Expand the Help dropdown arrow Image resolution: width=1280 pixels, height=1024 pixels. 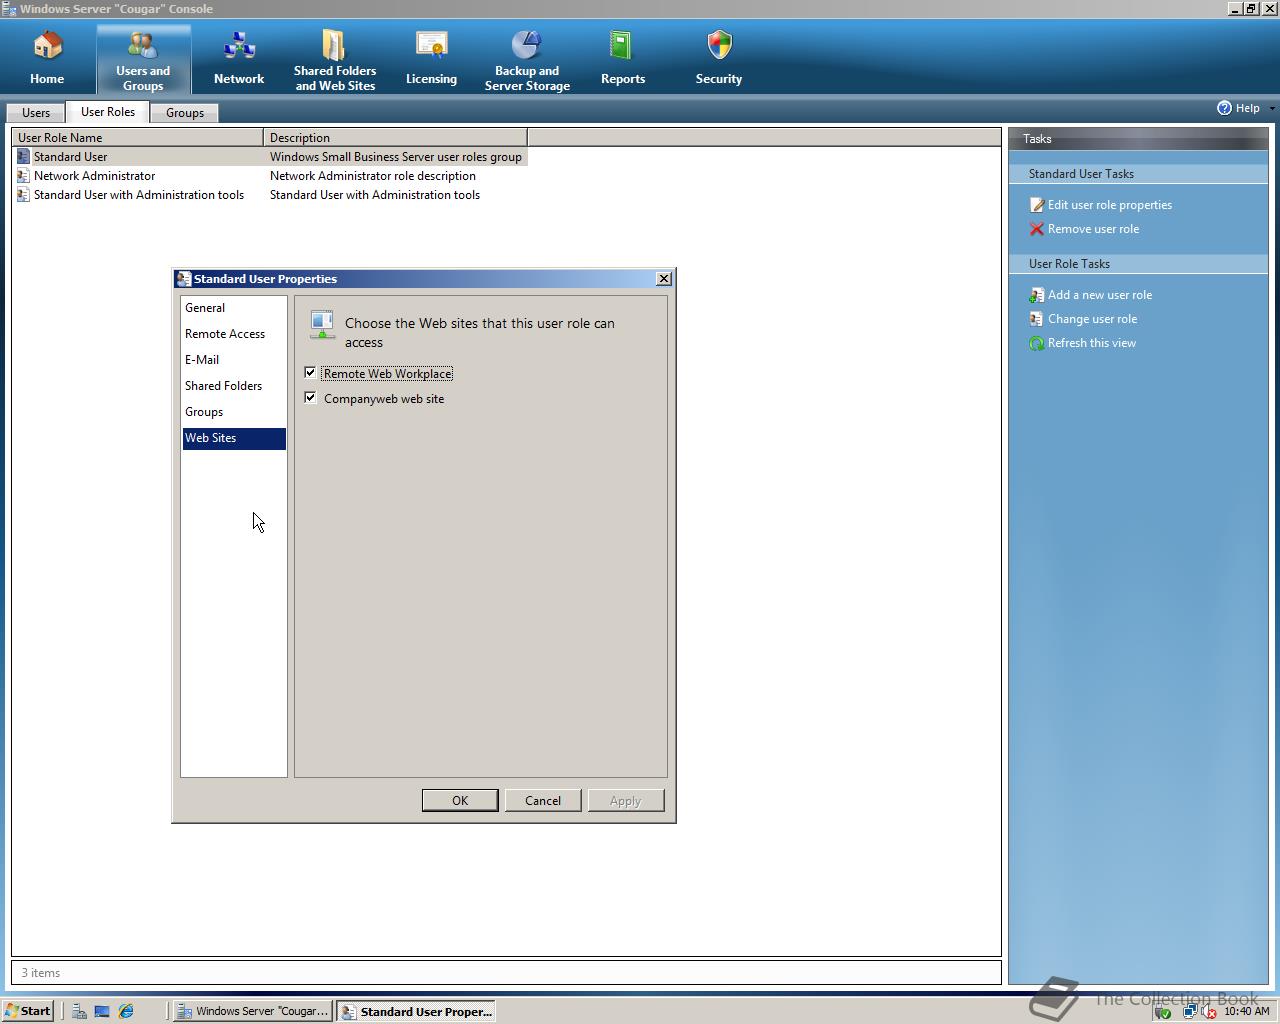pos(1272,108)
